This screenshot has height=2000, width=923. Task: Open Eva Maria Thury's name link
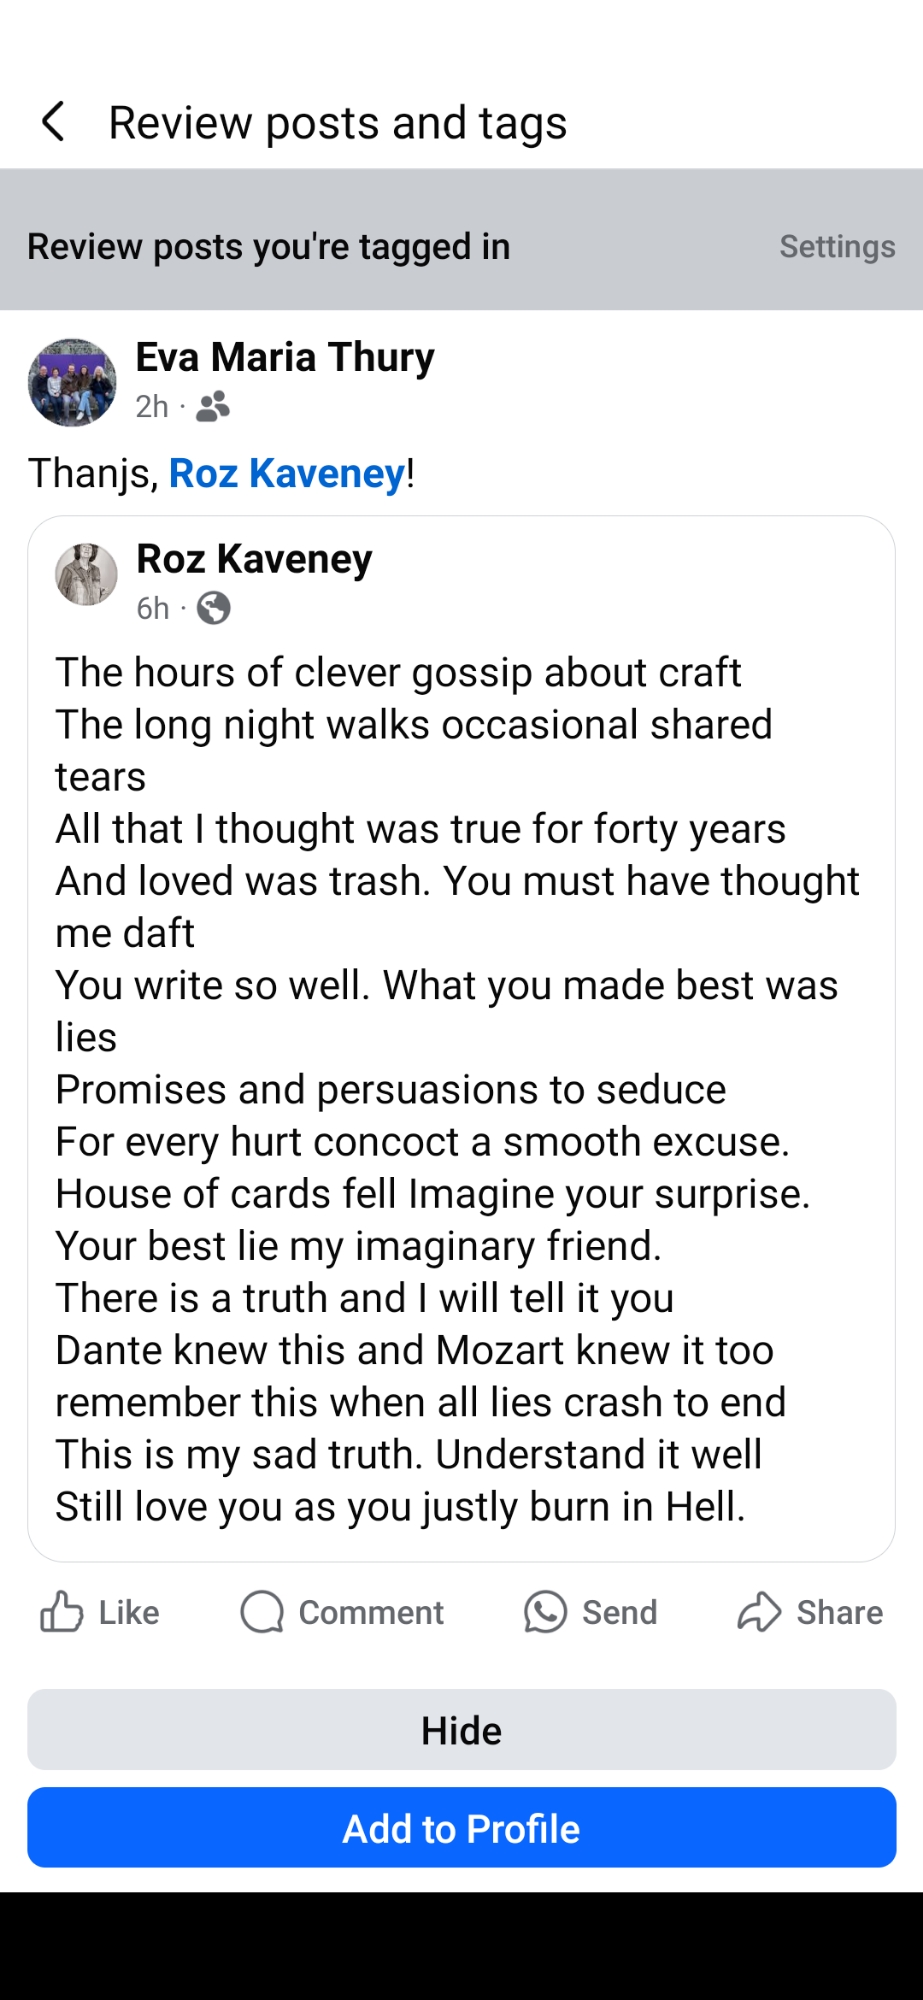click(x=285, y=357)
